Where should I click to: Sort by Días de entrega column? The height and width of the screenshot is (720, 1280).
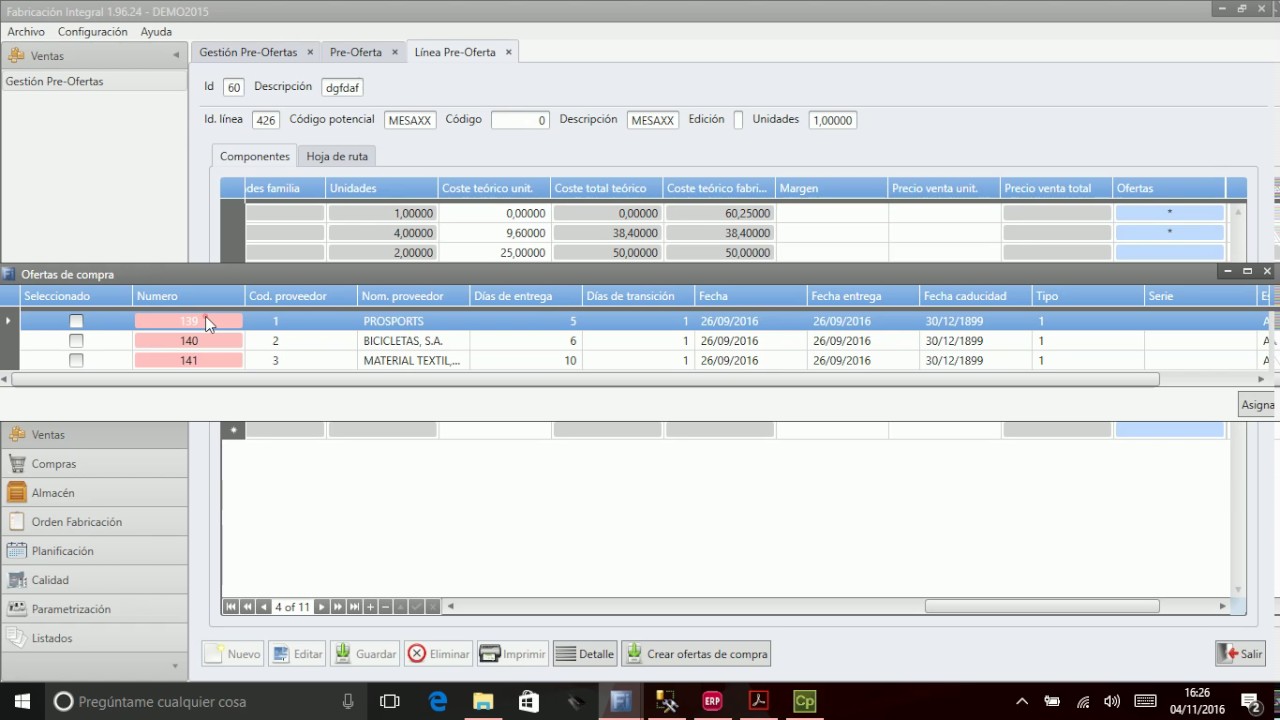526,296
